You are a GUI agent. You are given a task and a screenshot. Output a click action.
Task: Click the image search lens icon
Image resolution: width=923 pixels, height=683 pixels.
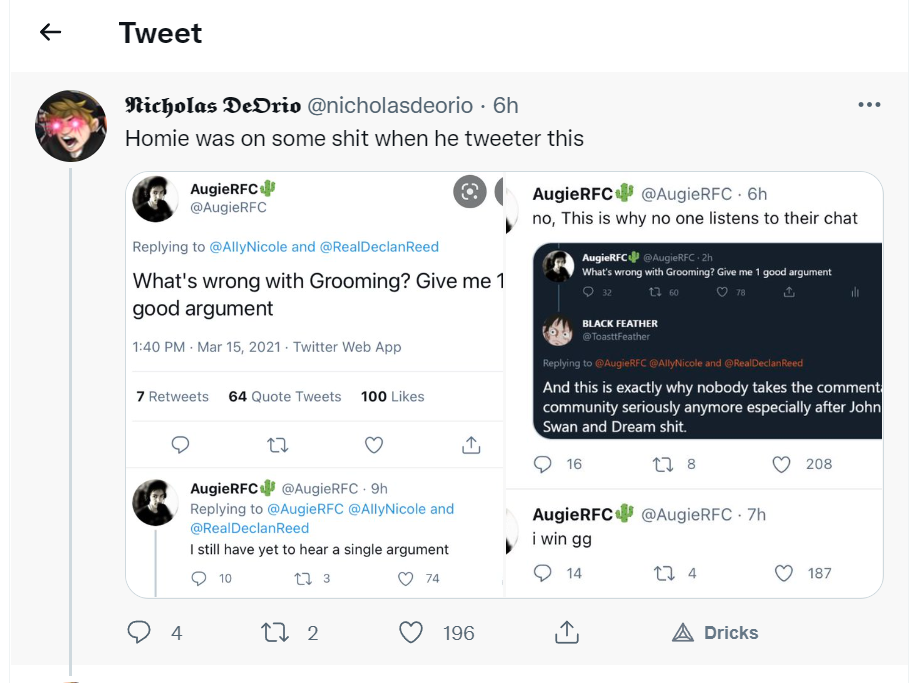click(470, 191)
